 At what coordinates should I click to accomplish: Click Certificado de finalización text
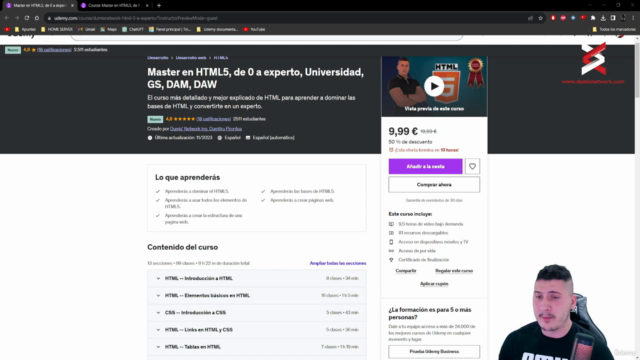click(423, 260)
